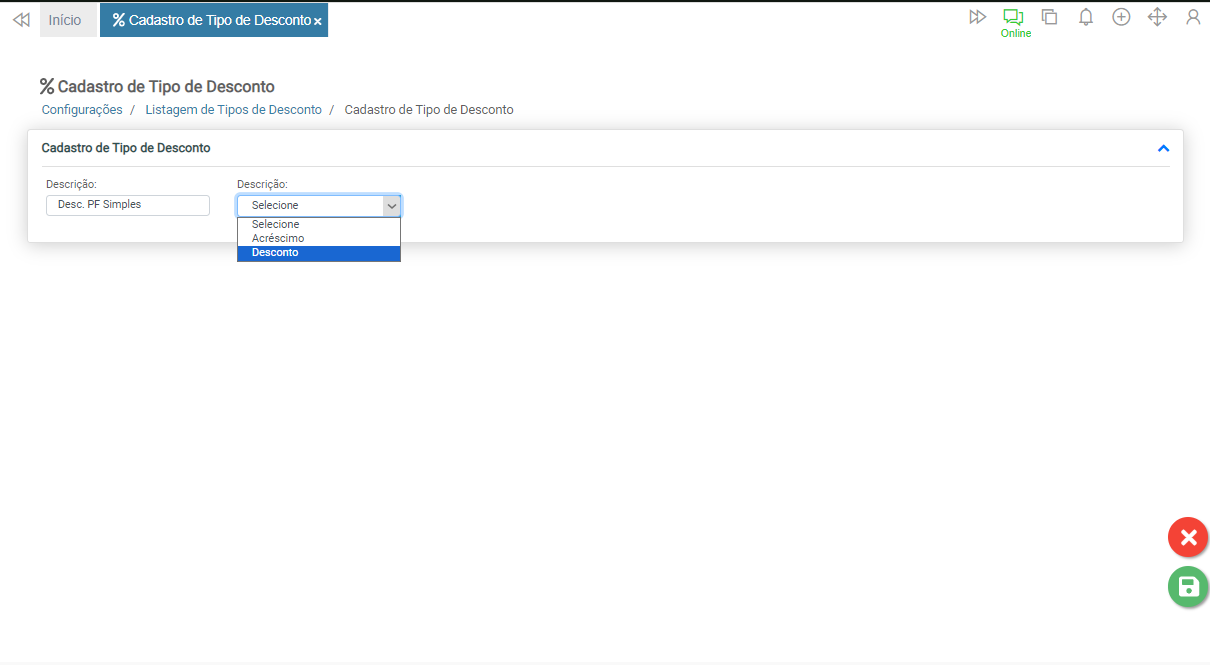Open the Online chat icon
Image resolution: width=1210 pixels, height=665 pixels.
pos(1014,18)
